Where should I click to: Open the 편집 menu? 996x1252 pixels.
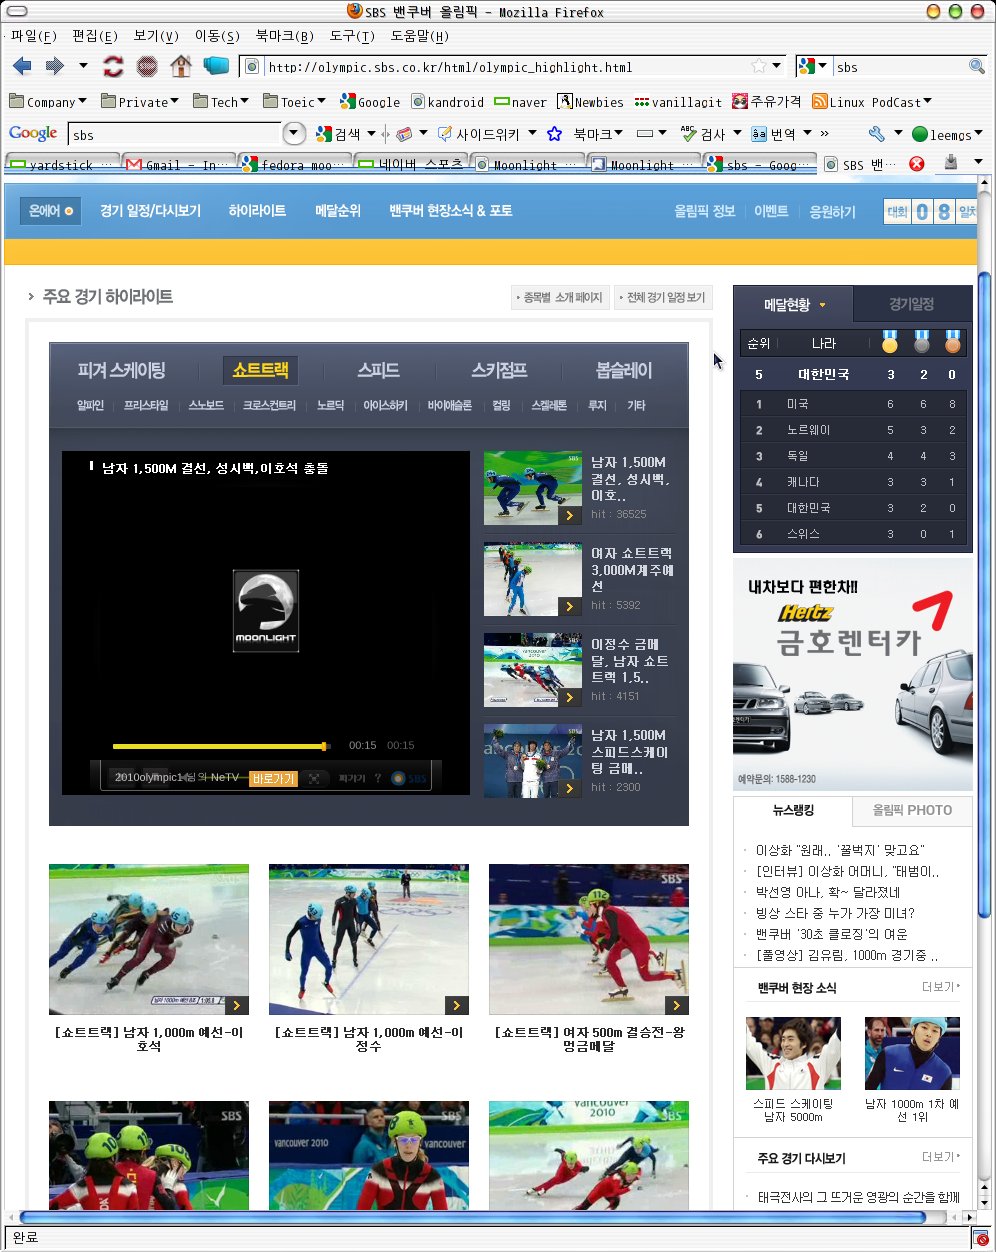click(95, 36)
